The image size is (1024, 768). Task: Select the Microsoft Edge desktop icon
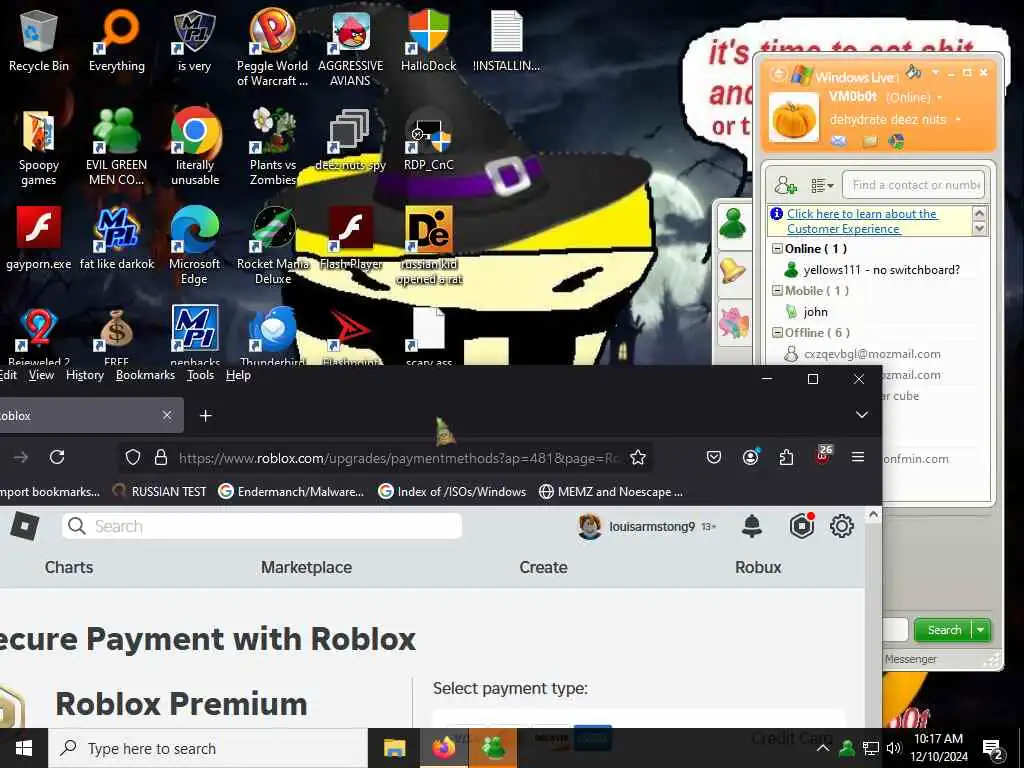tap(195, 246)
